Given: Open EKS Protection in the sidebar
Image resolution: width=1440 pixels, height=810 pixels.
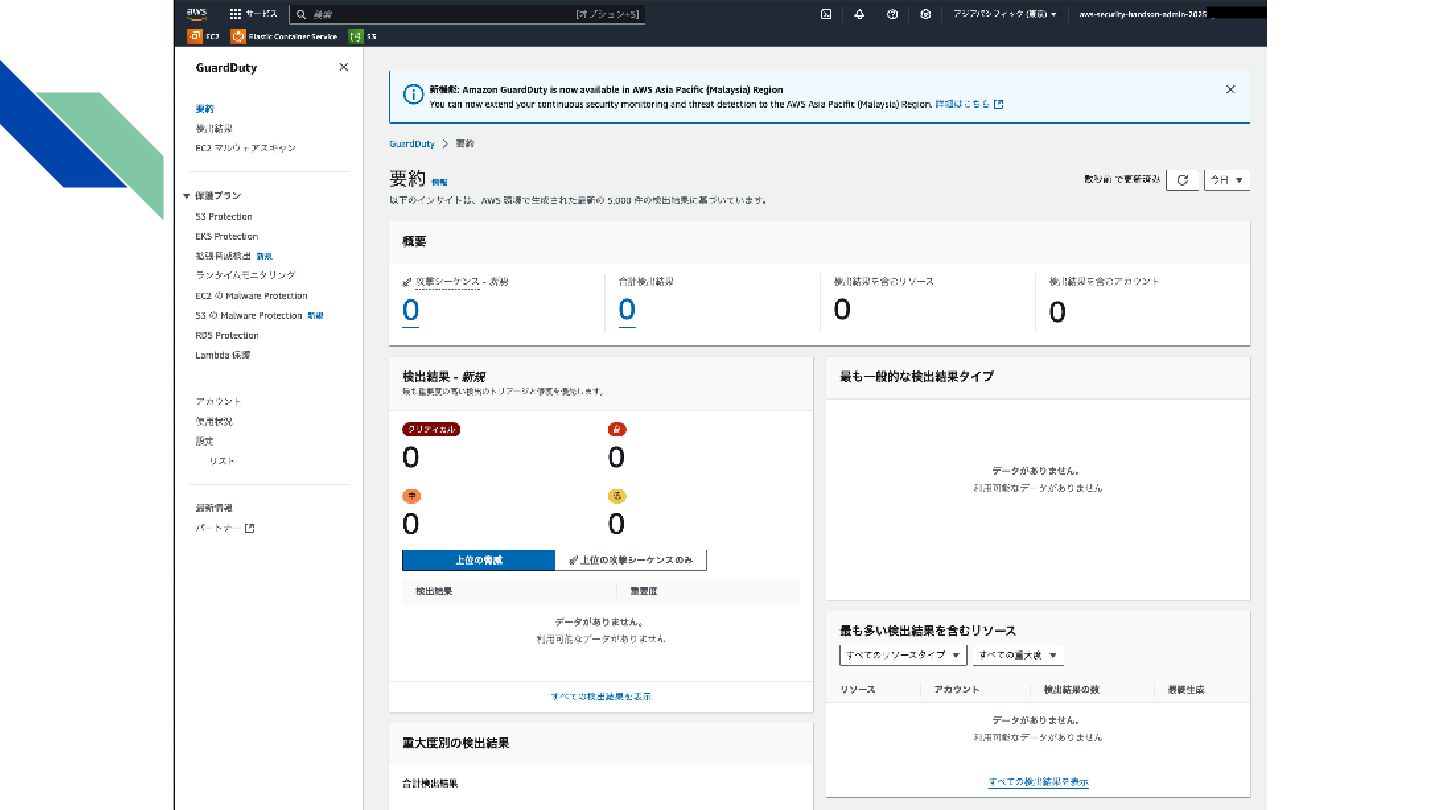Looking at the screenshot, I should pyautogui.click(x=227, y=237).
